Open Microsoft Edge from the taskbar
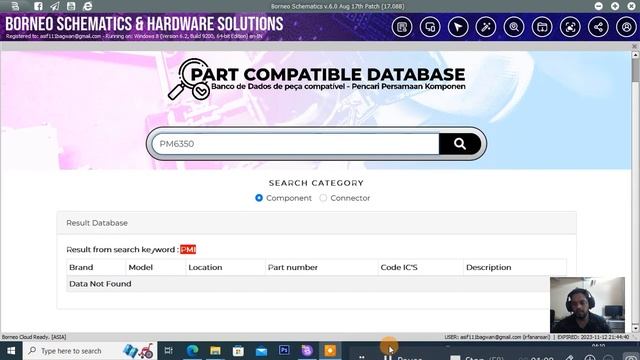 192,351
